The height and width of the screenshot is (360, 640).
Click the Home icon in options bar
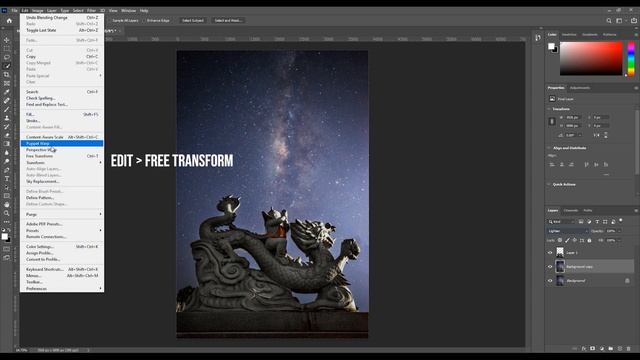[9, 20]
